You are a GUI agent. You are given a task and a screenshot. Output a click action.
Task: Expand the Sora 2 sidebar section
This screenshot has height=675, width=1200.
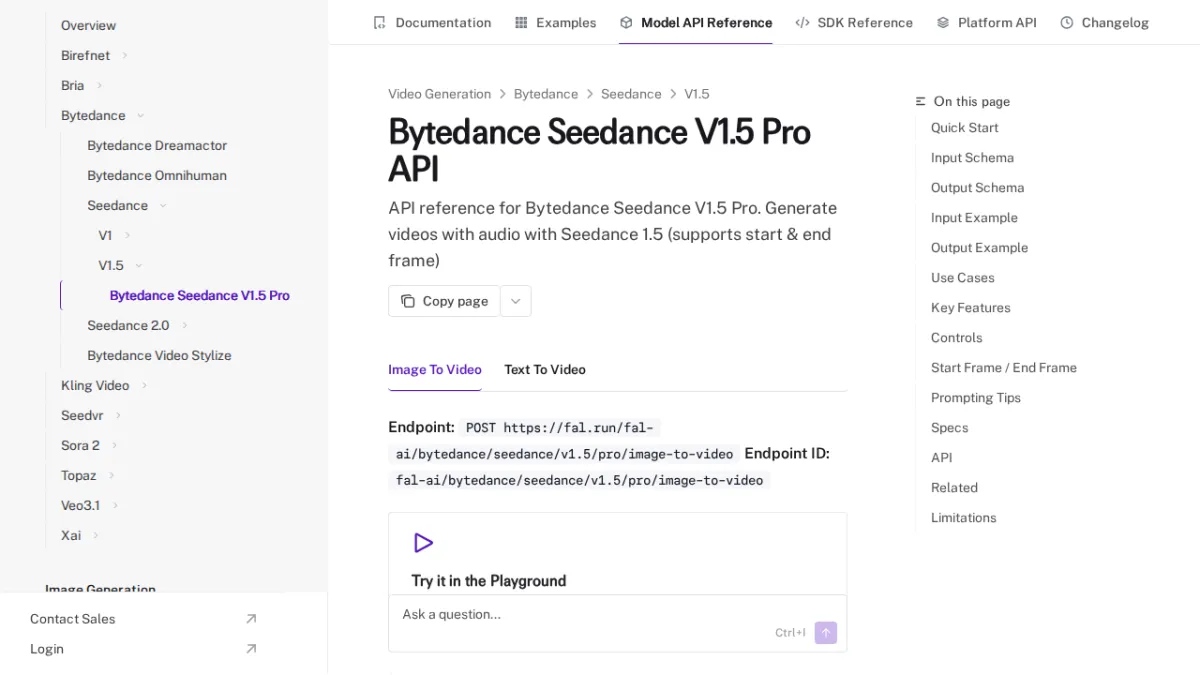pos(115,445)
